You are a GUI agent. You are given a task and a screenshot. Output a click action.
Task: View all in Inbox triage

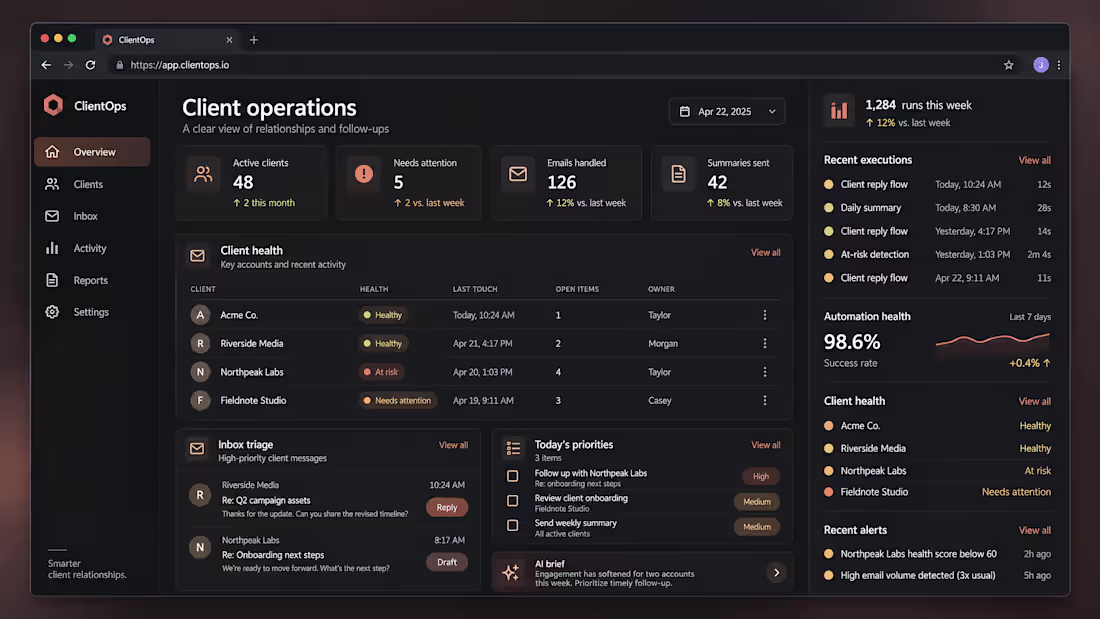coord(453,445)
